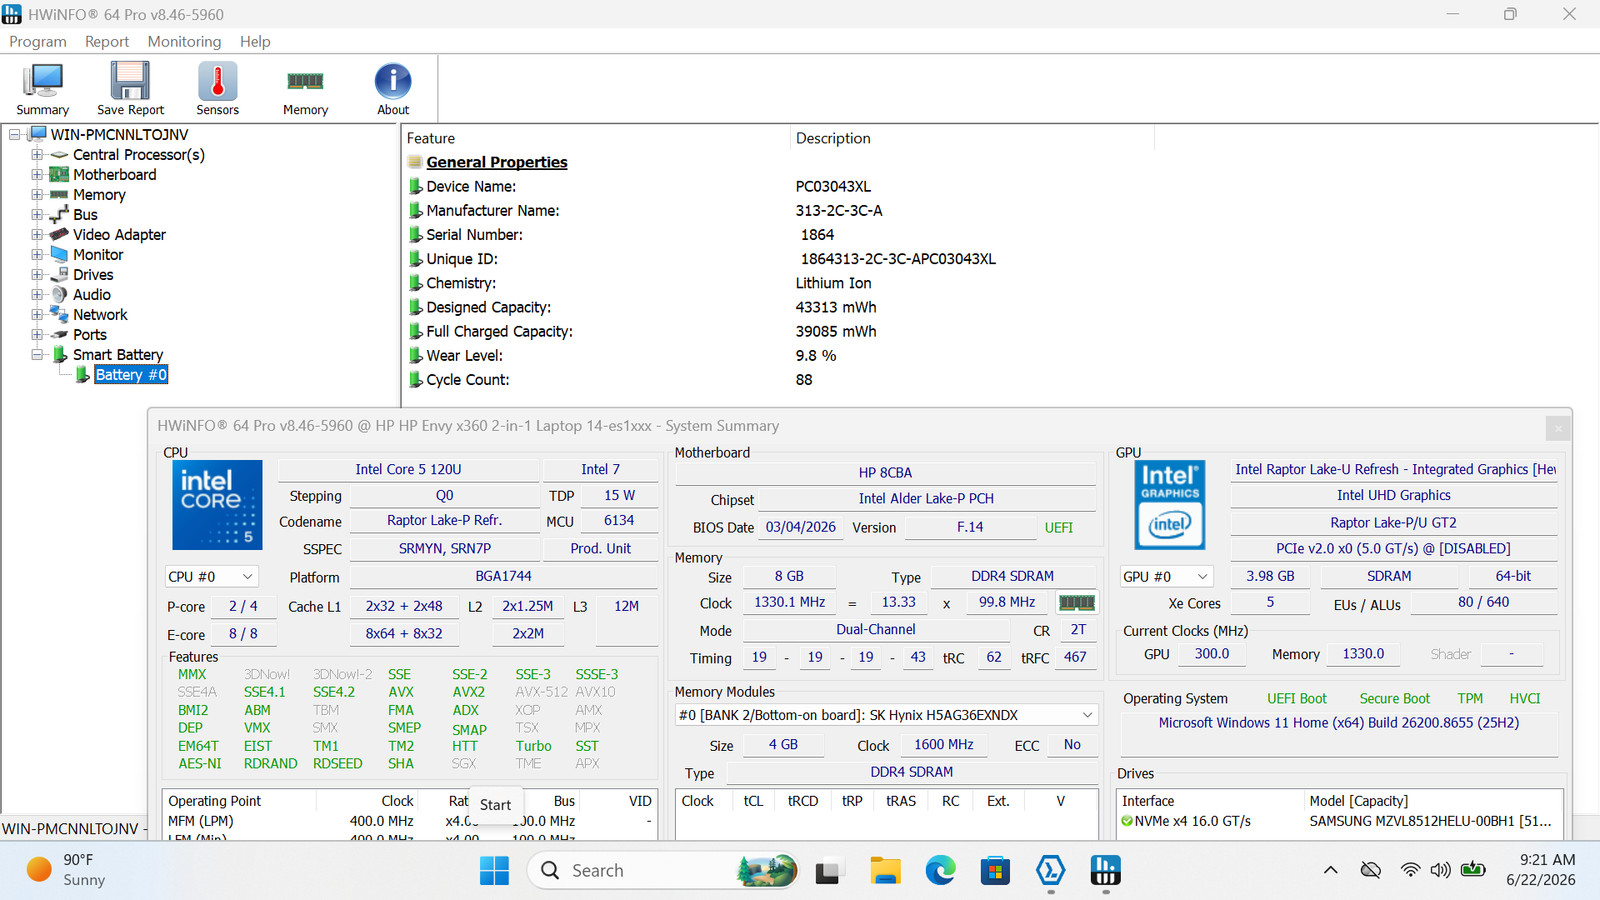Open the Wi-Fi network tray icon

pos(1410,870)
